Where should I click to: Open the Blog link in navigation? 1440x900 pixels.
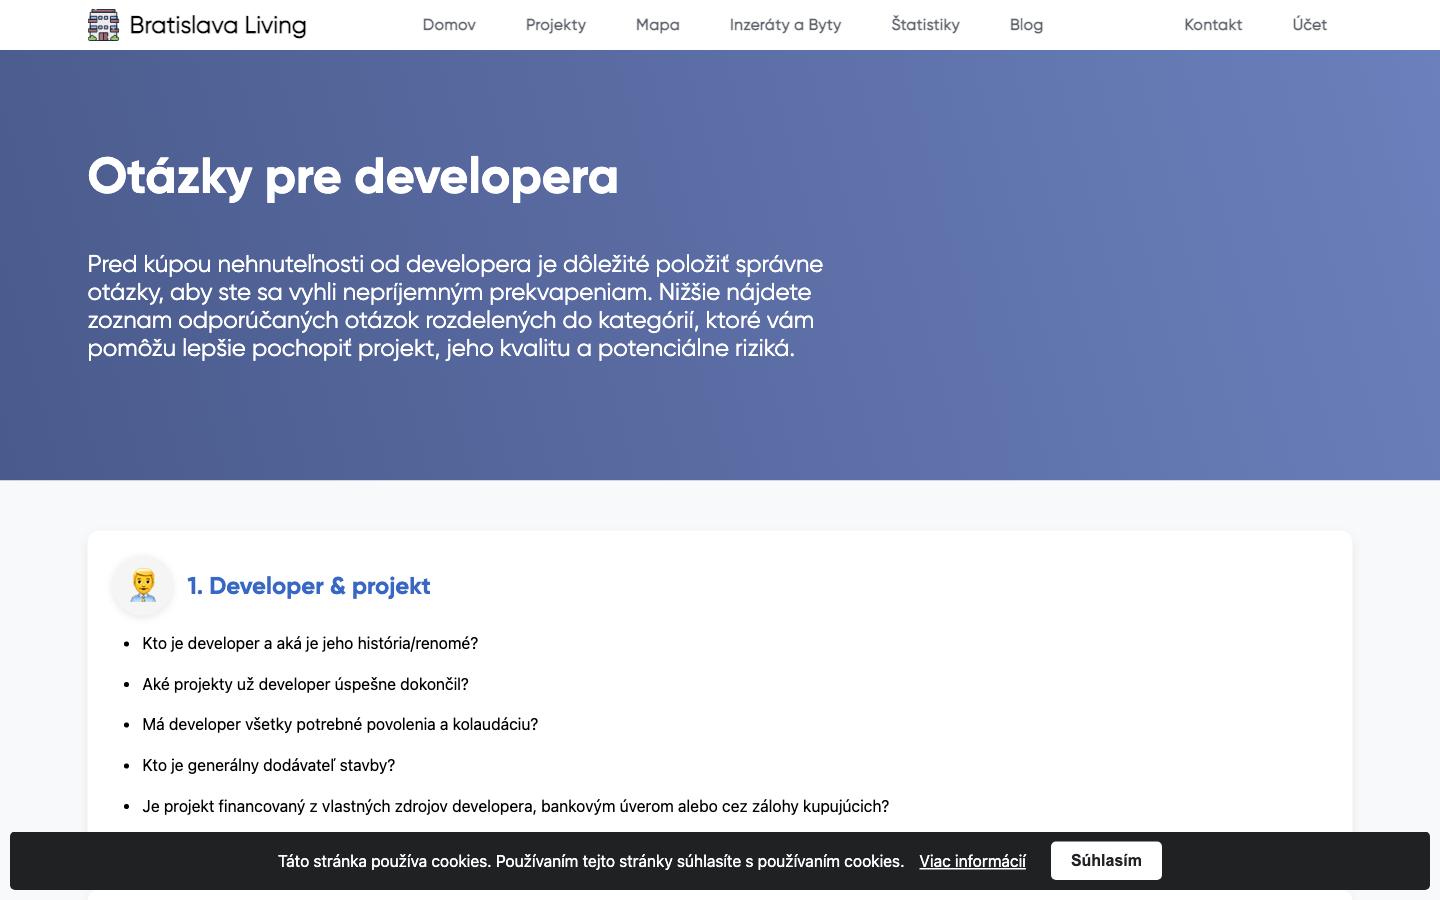pyautogui.click(x=1026, y=25)
